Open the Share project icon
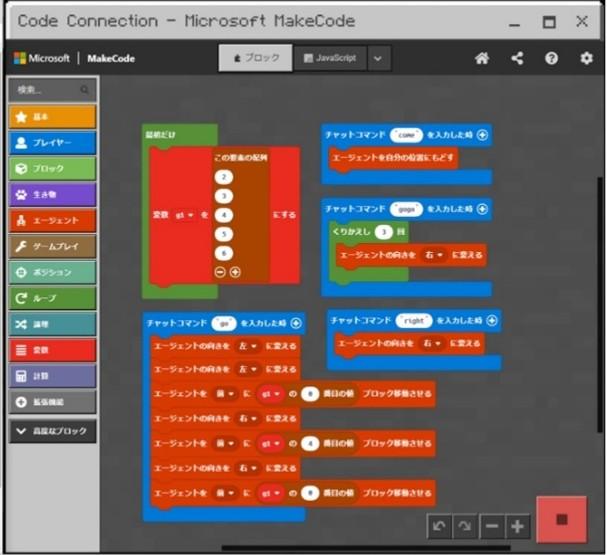The width and height of the screenshot is (607, 555). click(x=517, y=59)
